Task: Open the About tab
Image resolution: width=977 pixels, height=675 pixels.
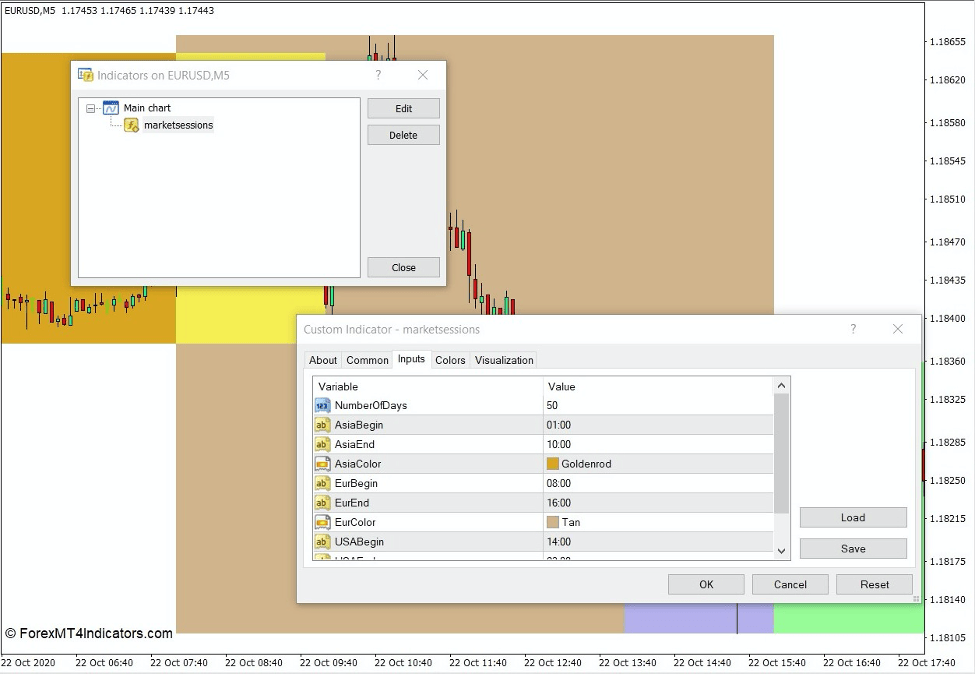Action: click(323, 360)
